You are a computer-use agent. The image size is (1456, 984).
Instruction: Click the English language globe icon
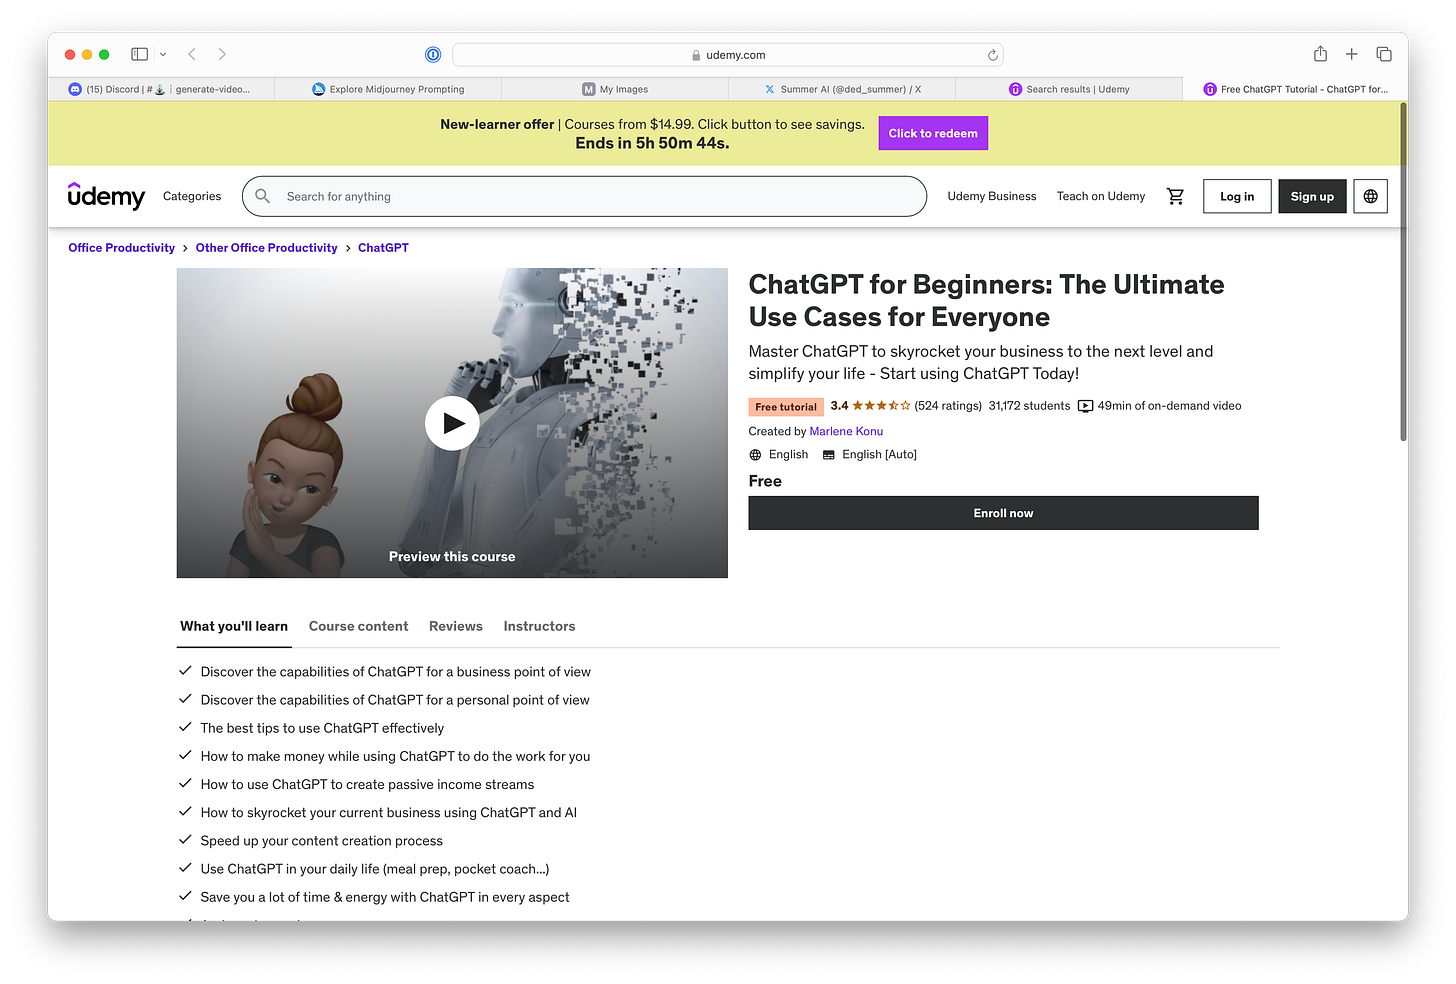755,455
